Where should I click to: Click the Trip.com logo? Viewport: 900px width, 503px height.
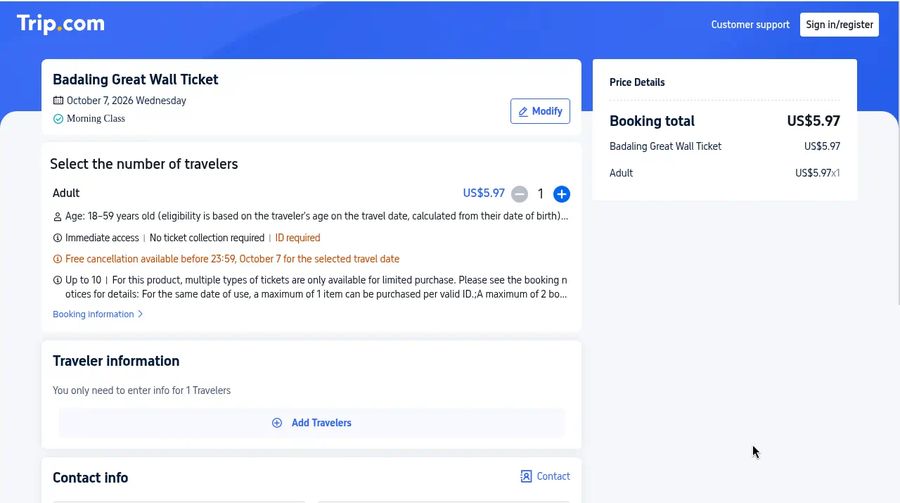[61, 24]
